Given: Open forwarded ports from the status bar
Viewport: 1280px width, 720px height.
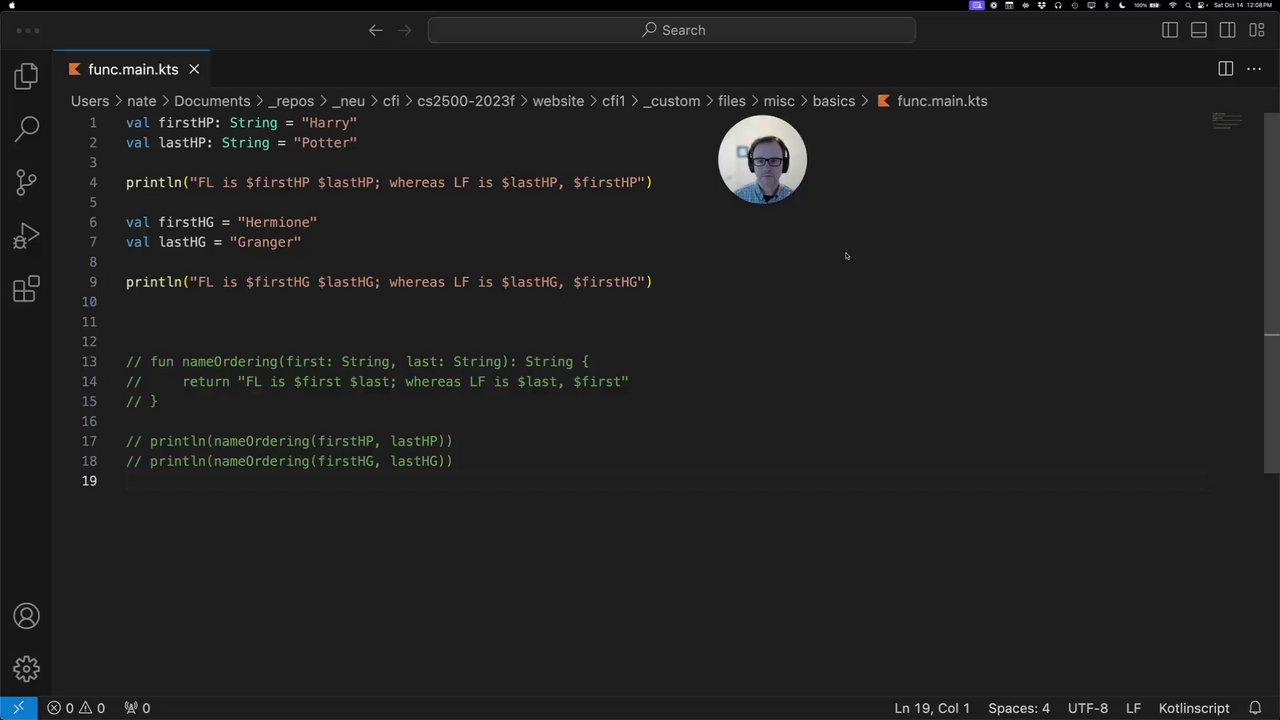Looking at the screenshot, I should (137, 708).
